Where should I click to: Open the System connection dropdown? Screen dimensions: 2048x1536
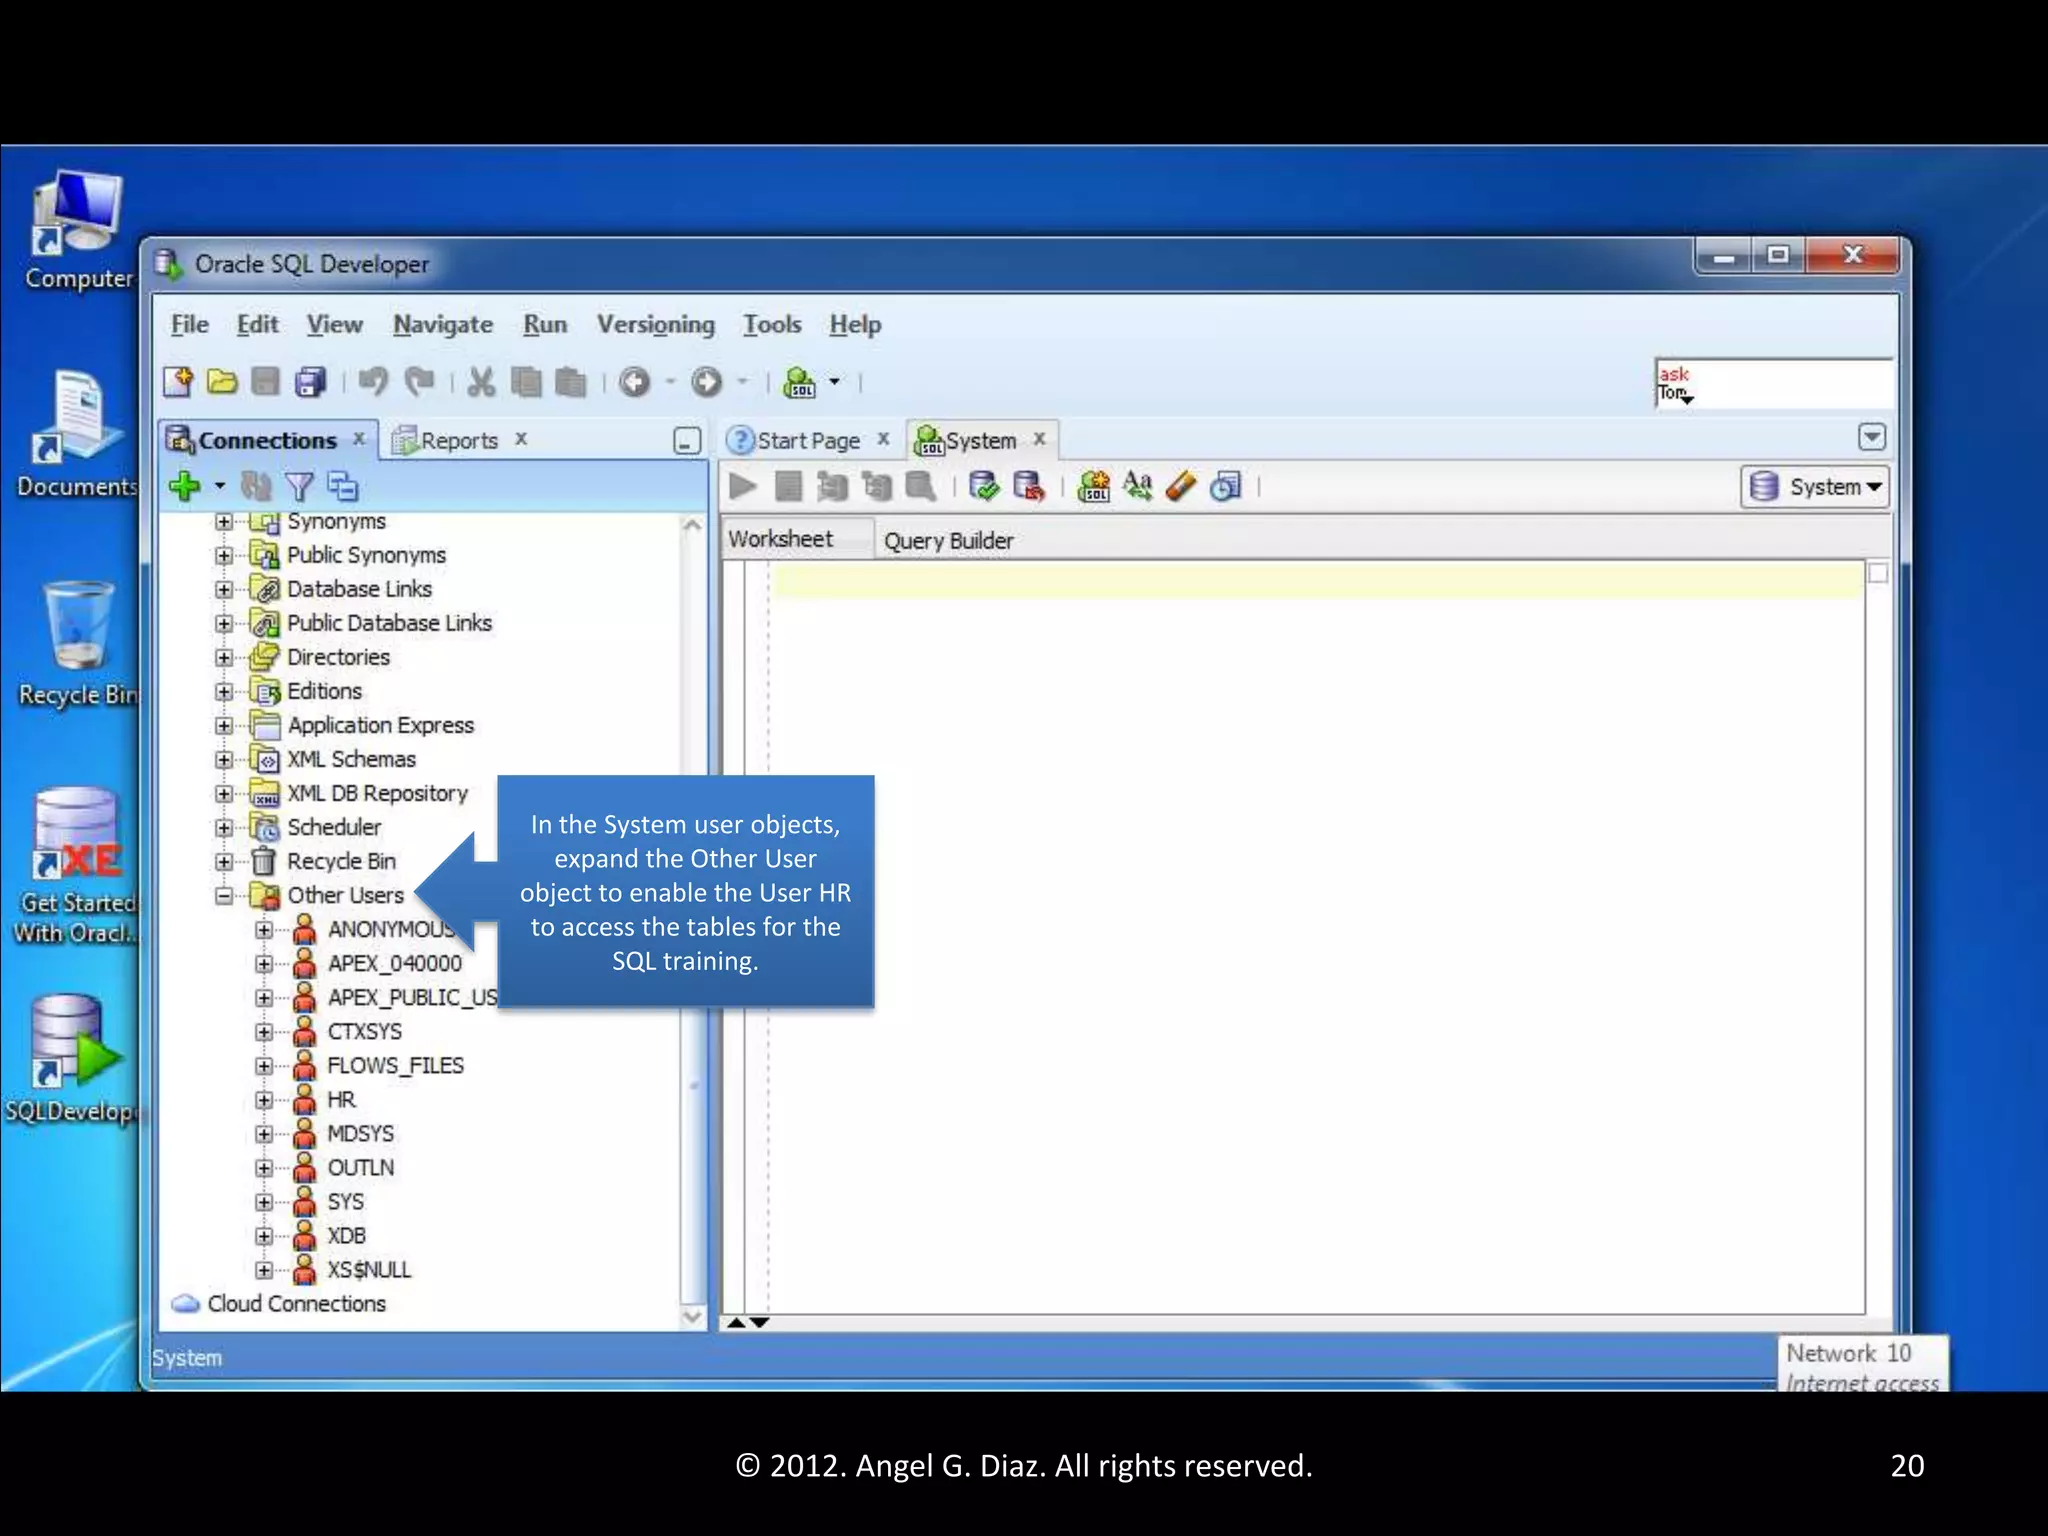point(1815,487)
